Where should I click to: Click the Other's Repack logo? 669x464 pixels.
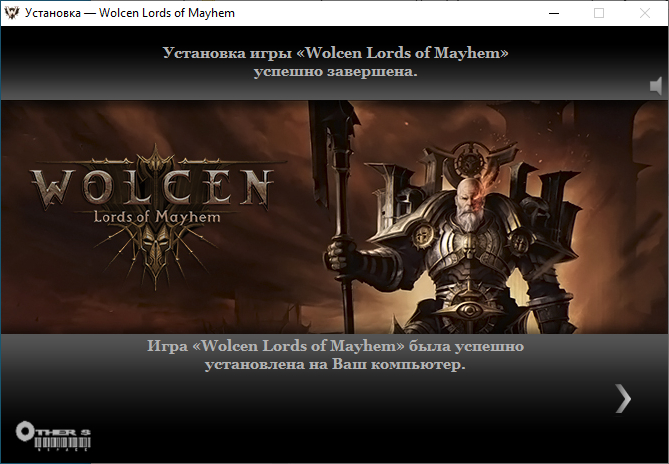tap(53, 436)
